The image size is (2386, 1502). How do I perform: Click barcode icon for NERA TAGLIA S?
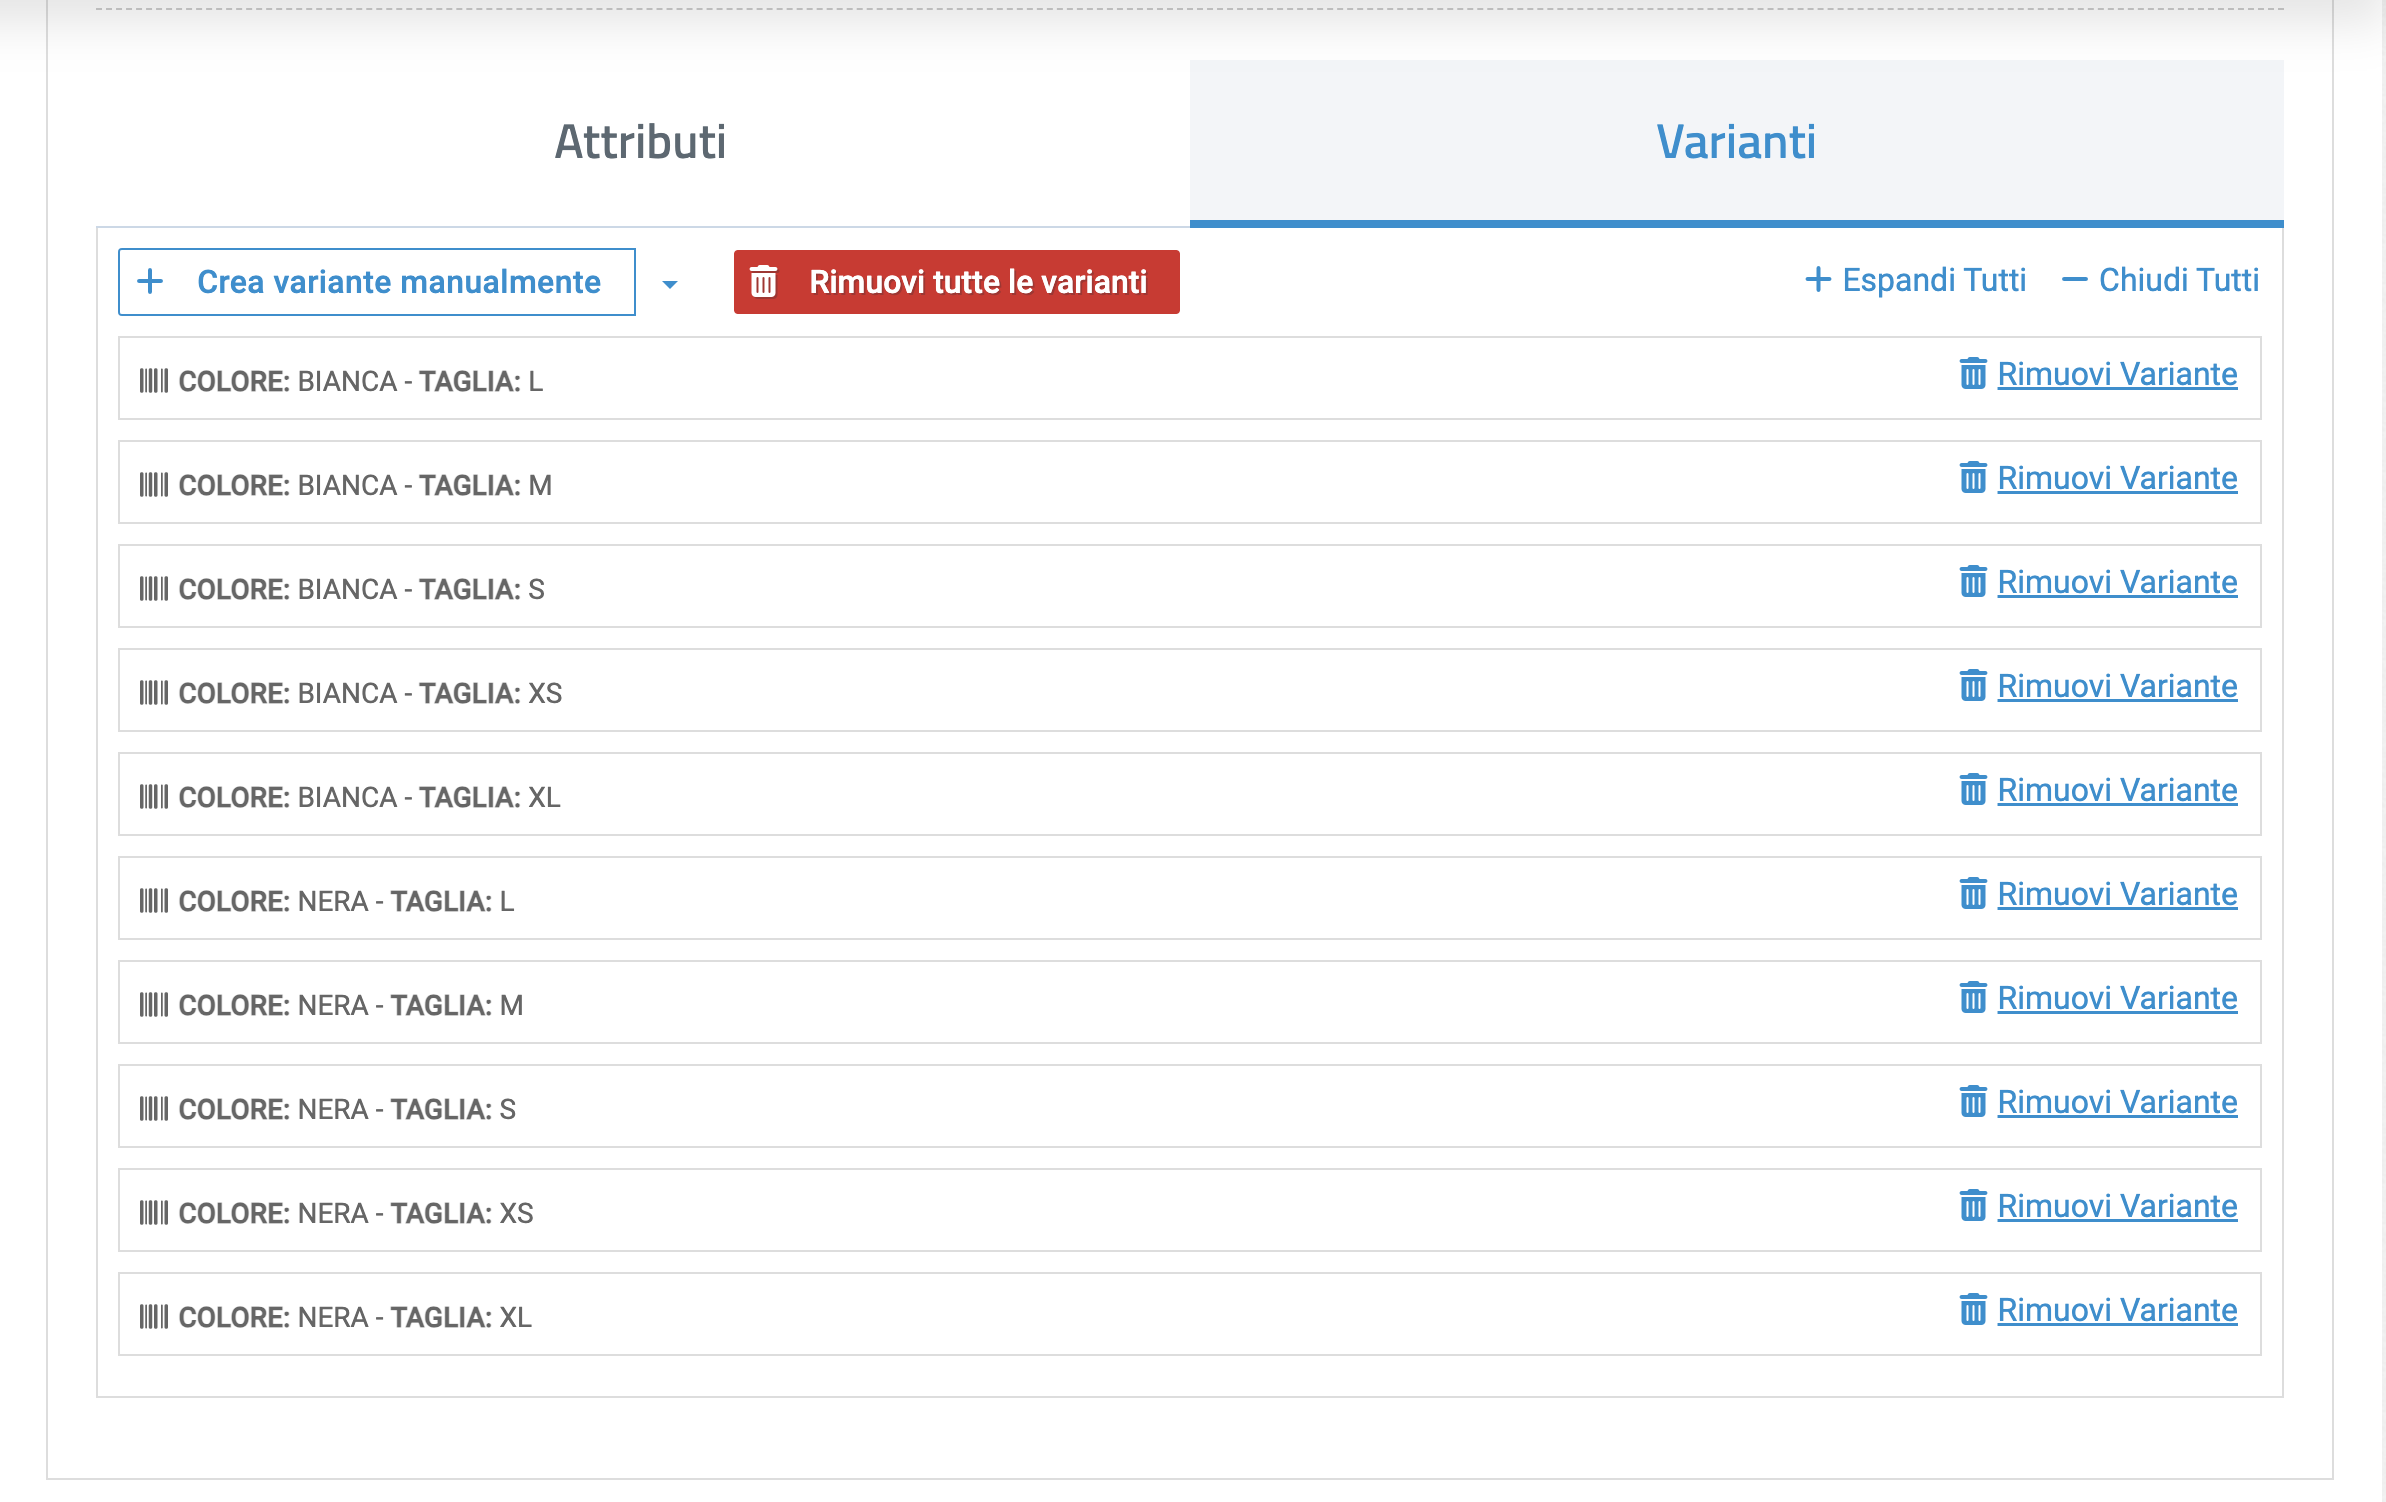click(154, 1109)
